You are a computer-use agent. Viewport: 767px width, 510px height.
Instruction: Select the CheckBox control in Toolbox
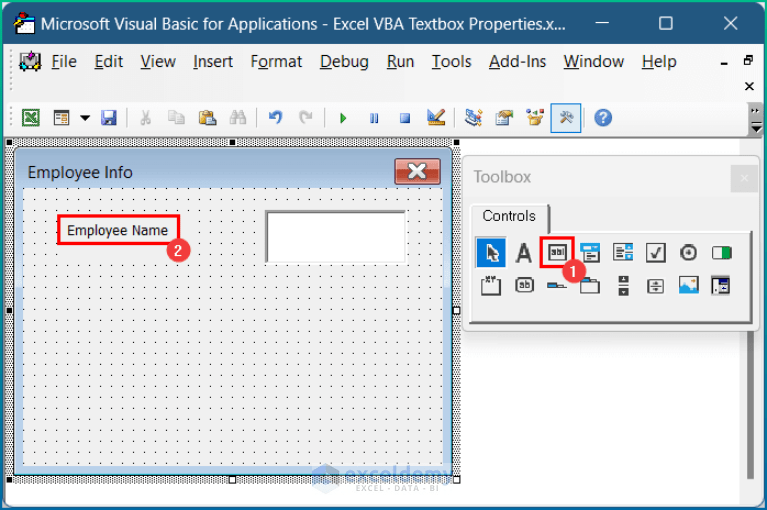(655, 253)
